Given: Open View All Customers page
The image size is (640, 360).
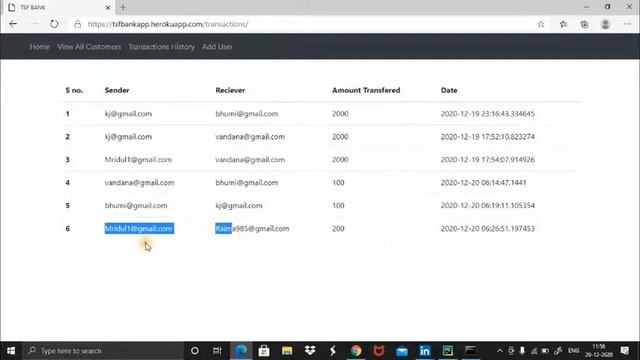Looking at the screenshot, I should pyautogui.click(x=89, y=47).
